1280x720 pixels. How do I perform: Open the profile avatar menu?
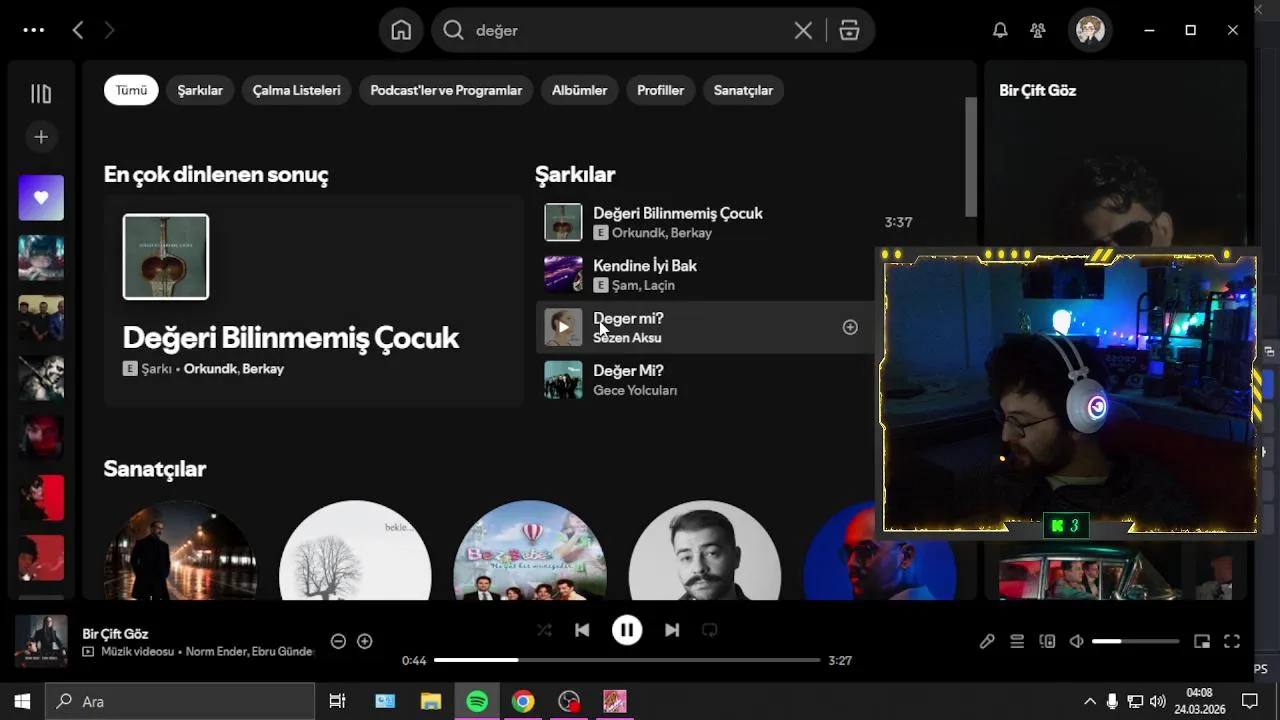(x=1090, y=30)
